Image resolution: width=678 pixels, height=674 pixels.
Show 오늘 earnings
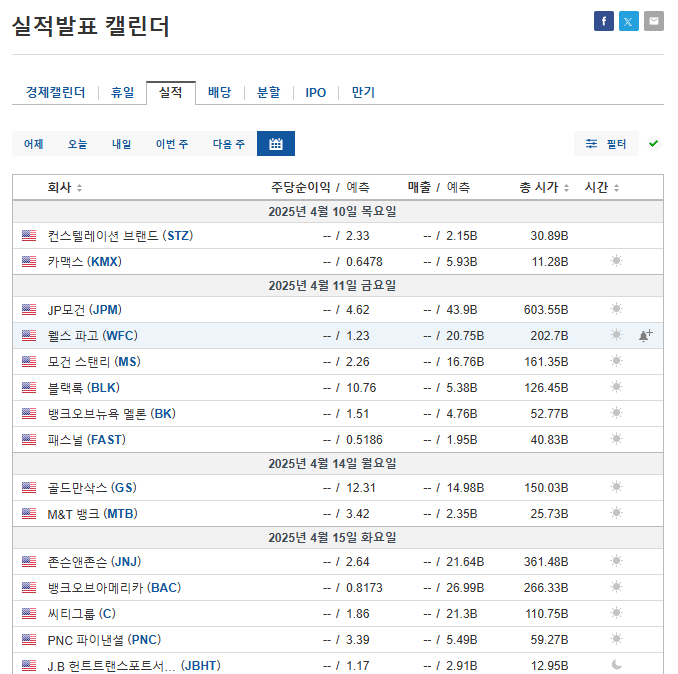[x=77, y=144]
